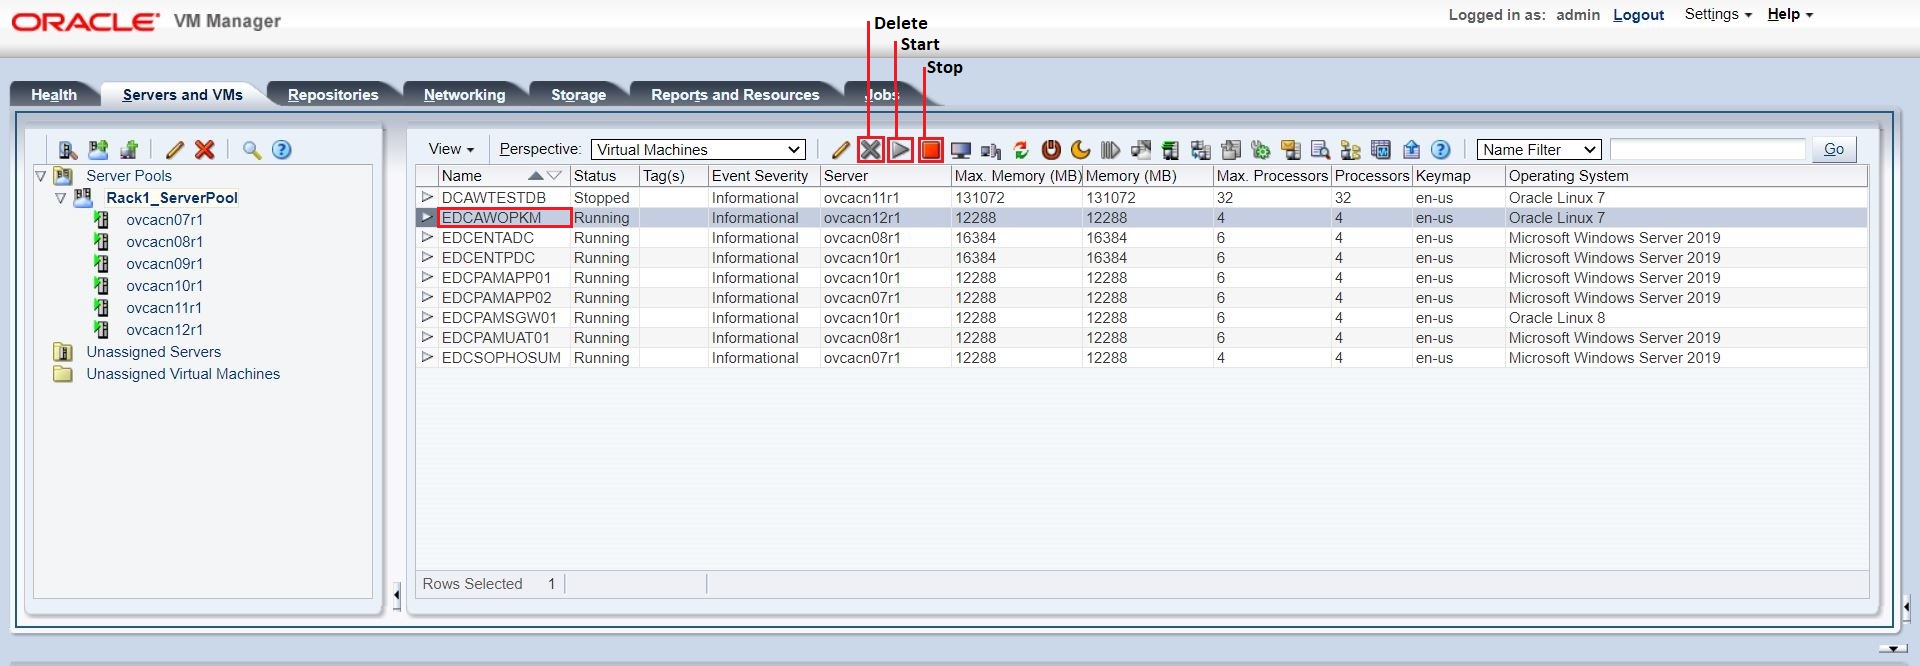This screenshot has width=1920, height=666.
Task: Click the Start virtual machine play icon
Action: (x=901, y=150)
